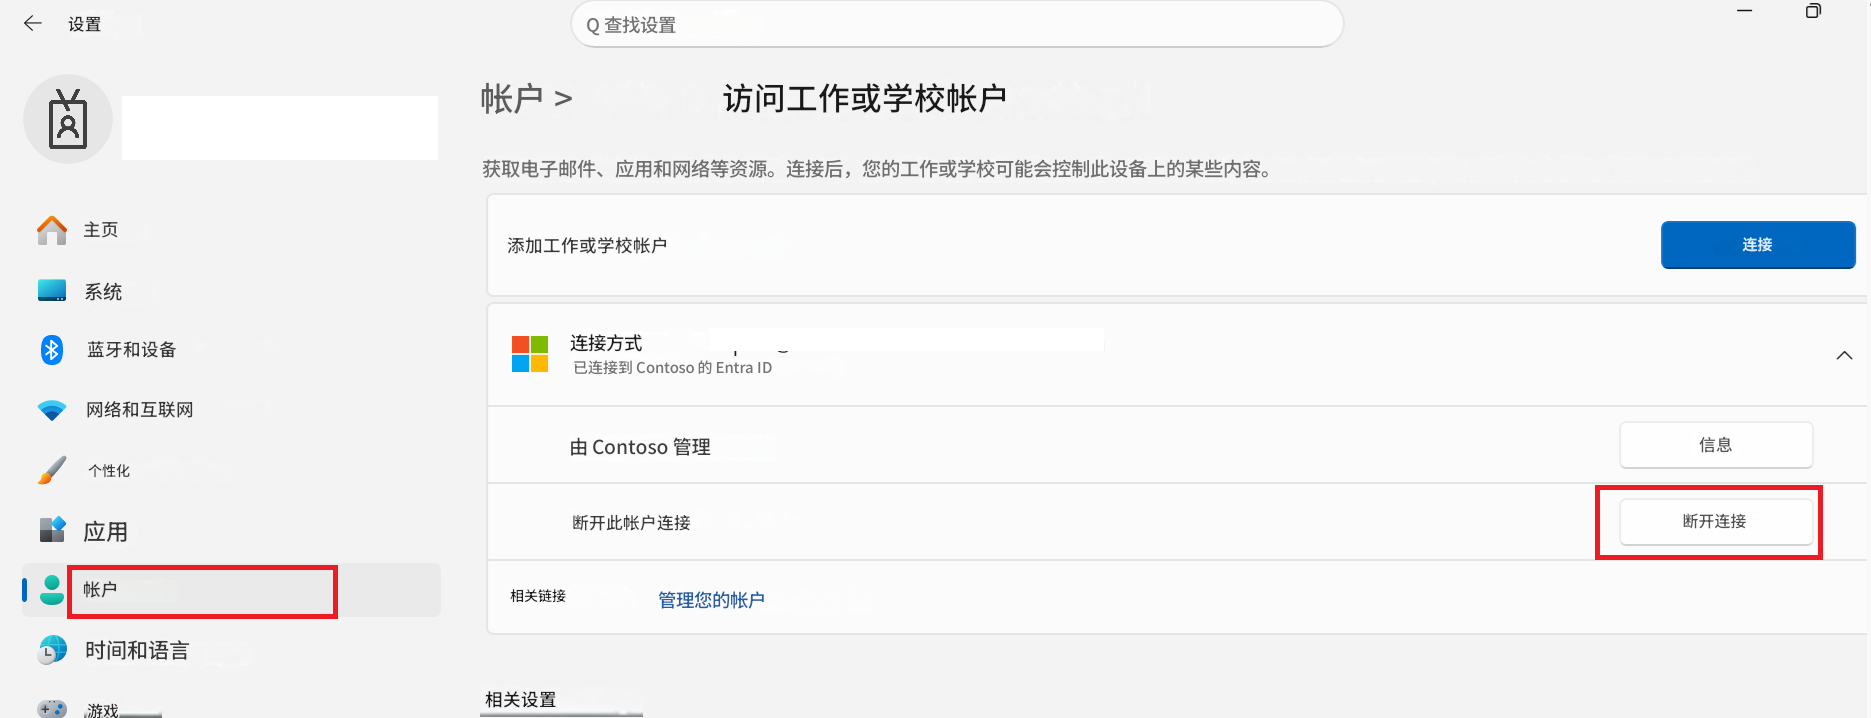Click the 相关设置 heading
This screenshot has width=1871, height=718.
pyautogui.click(x=520, y=700)
